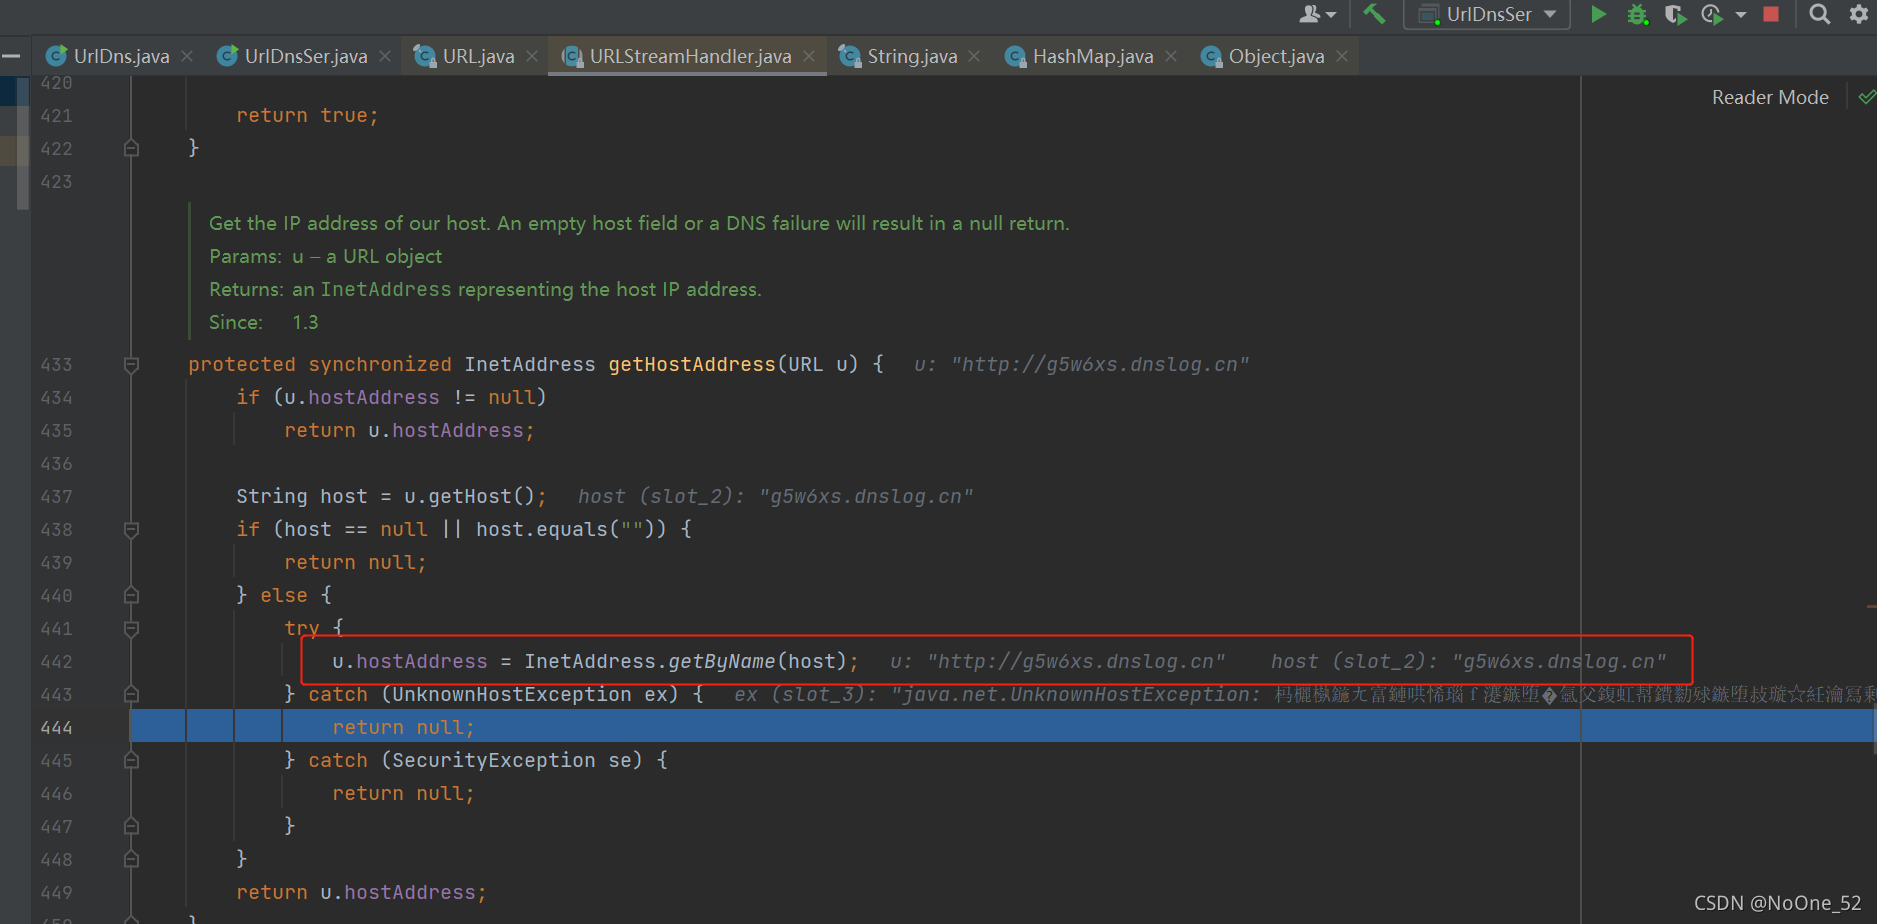
Task: Click getByName in line 442
Action: [721, 661]
